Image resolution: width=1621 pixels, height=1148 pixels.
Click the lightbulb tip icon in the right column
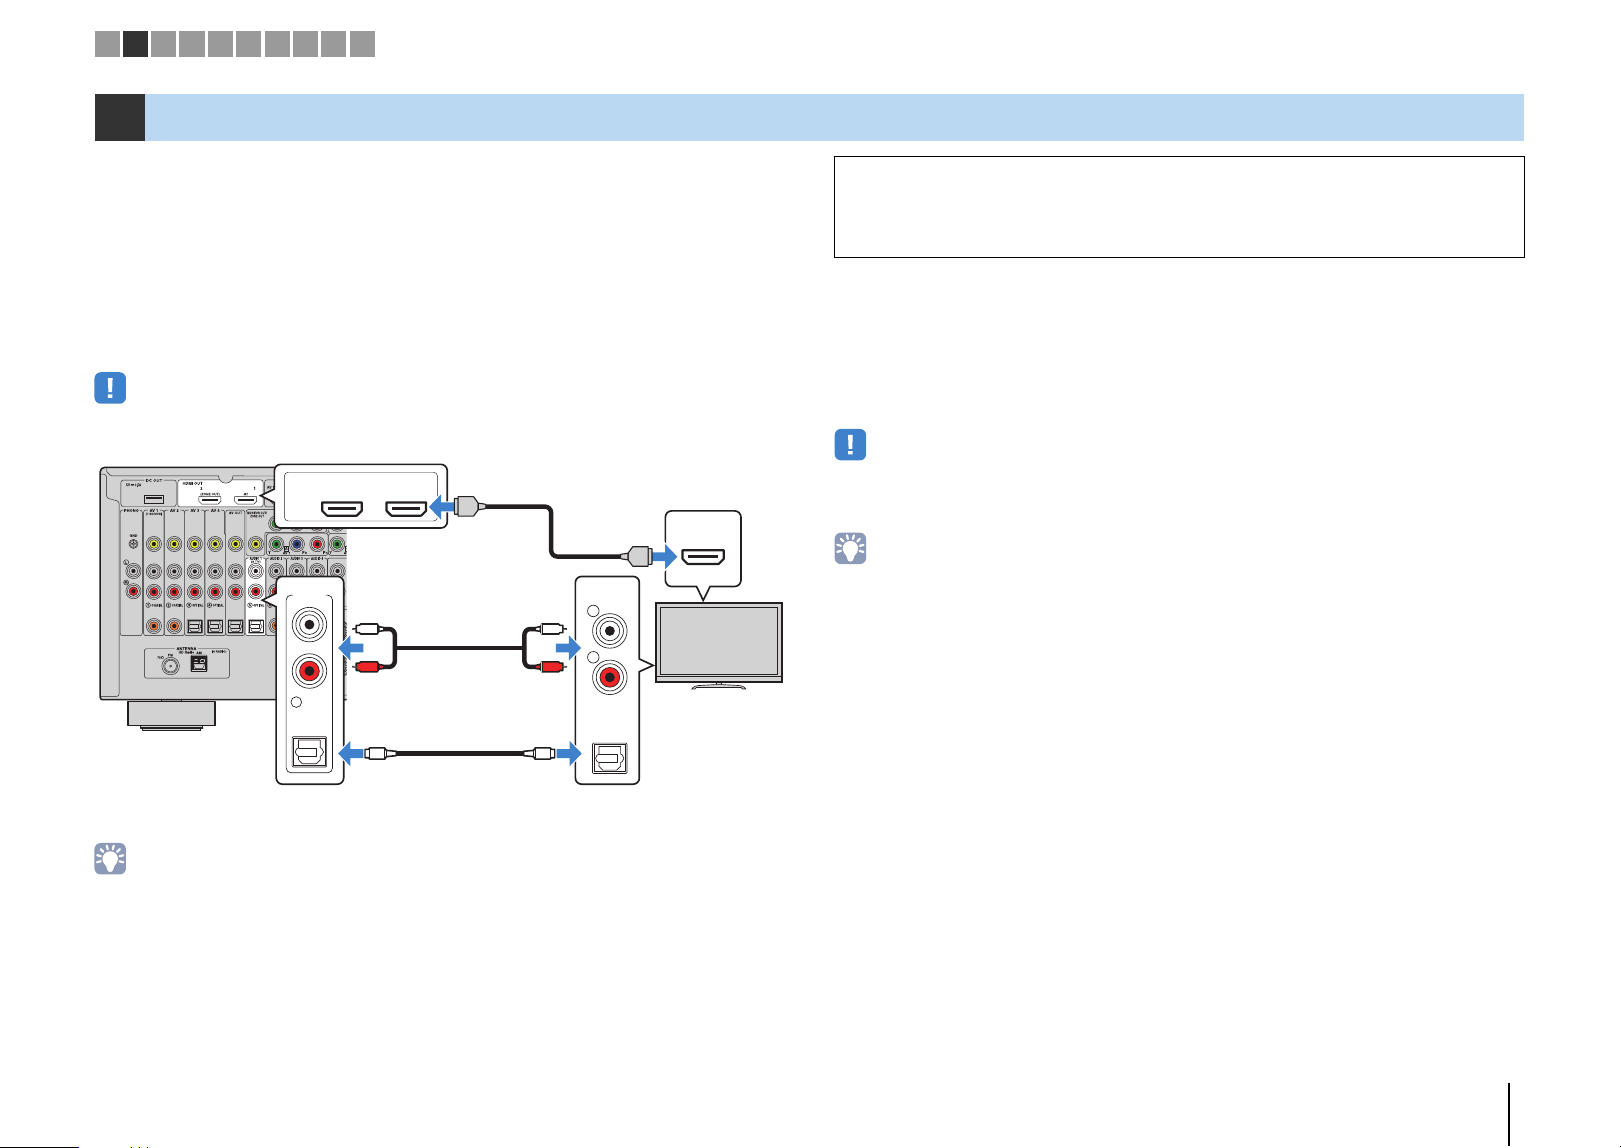click(x=850, y=548)
